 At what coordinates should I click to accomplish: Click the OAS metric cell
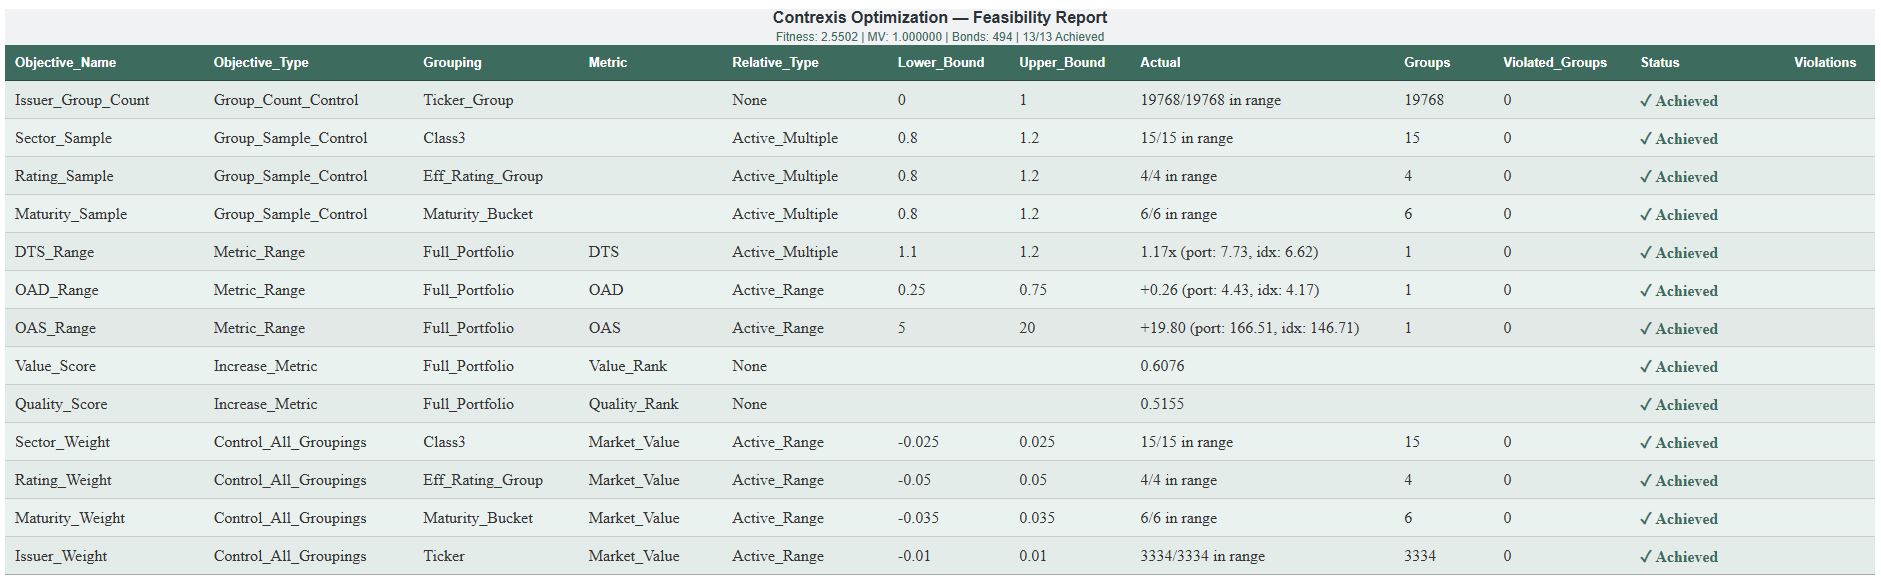[x=604, y=328]
